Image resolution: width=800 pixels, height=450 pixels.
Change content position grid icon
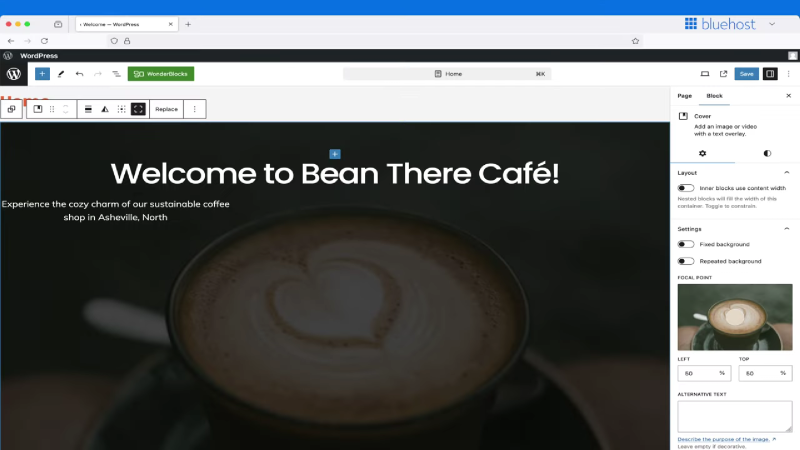click(121, 109)
